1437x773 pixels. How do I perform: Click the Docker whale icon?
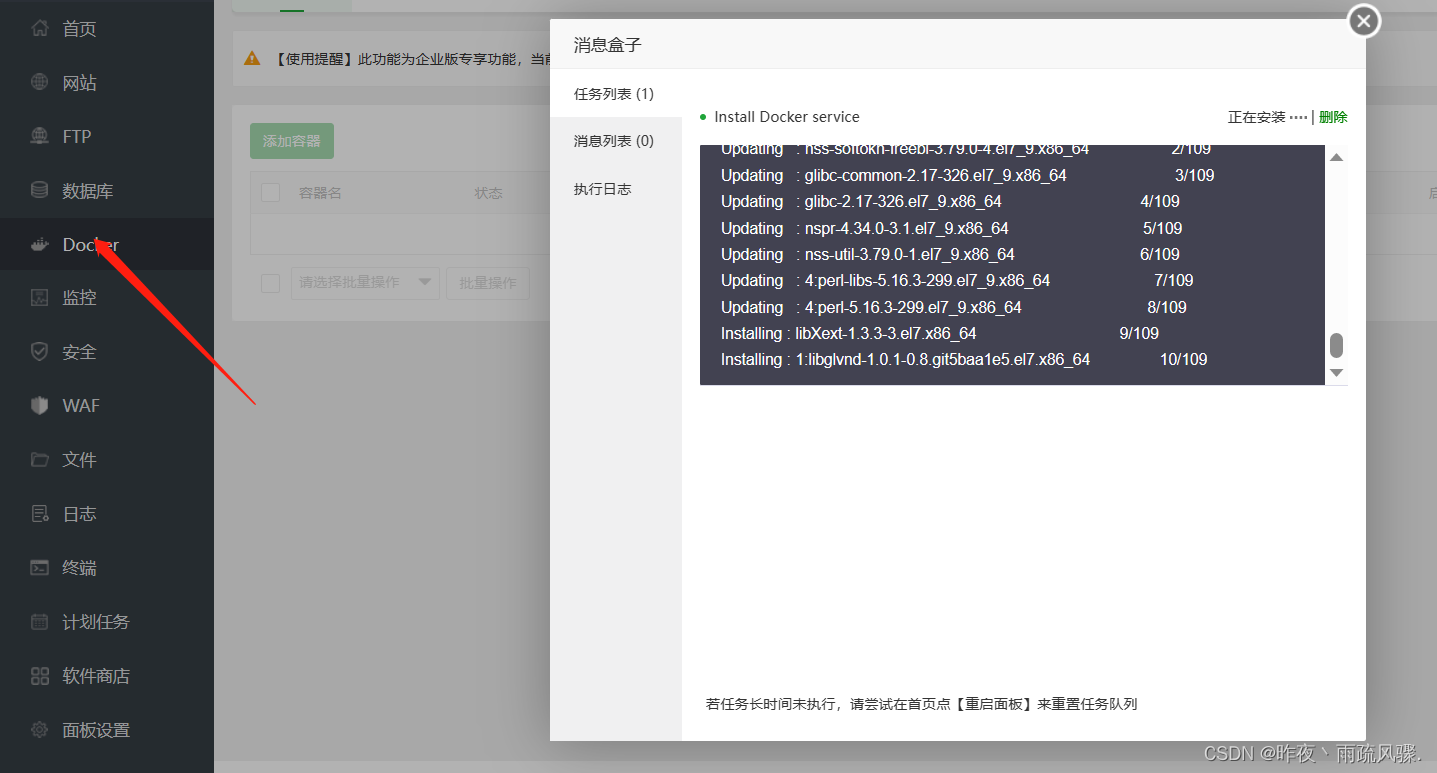pos(40,244)
